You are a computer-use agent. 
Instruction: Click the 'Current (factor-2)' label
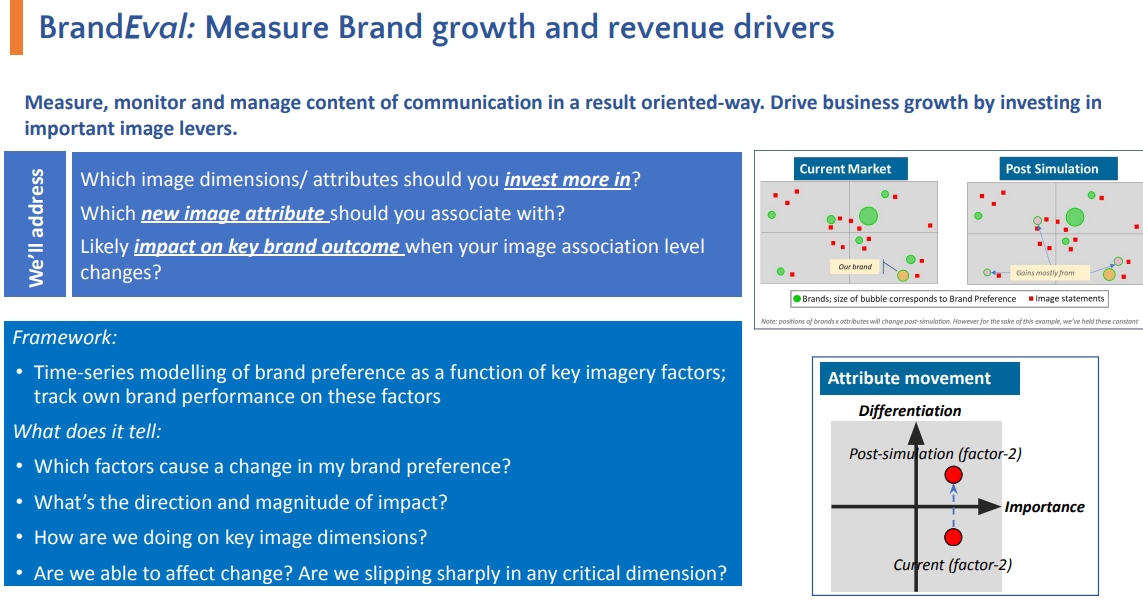[x=953, y=565]
